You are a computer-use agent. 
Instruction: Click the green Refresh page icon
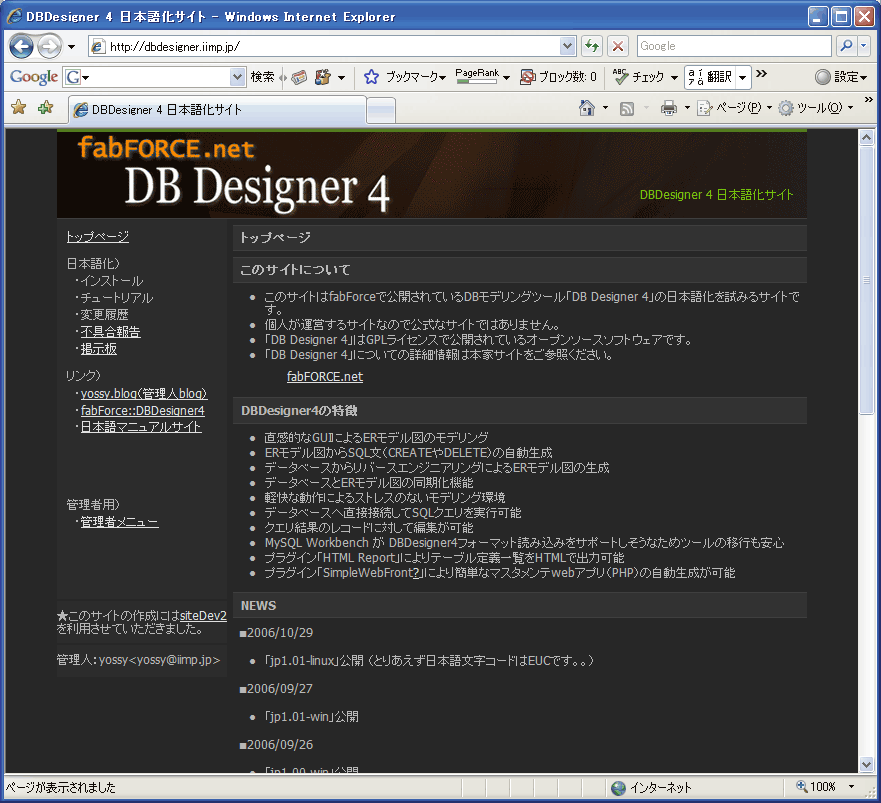[592, 46]
